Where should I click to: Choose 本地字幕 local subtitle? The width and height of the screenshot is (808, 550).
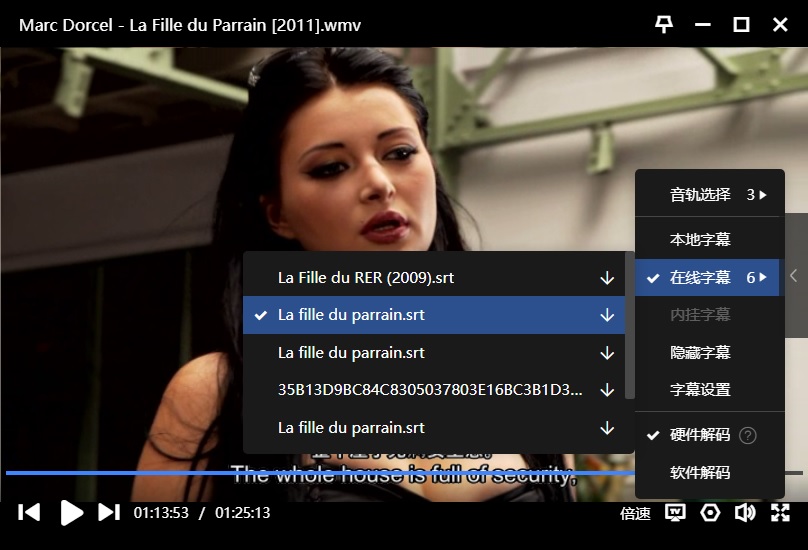coord(699,240)
